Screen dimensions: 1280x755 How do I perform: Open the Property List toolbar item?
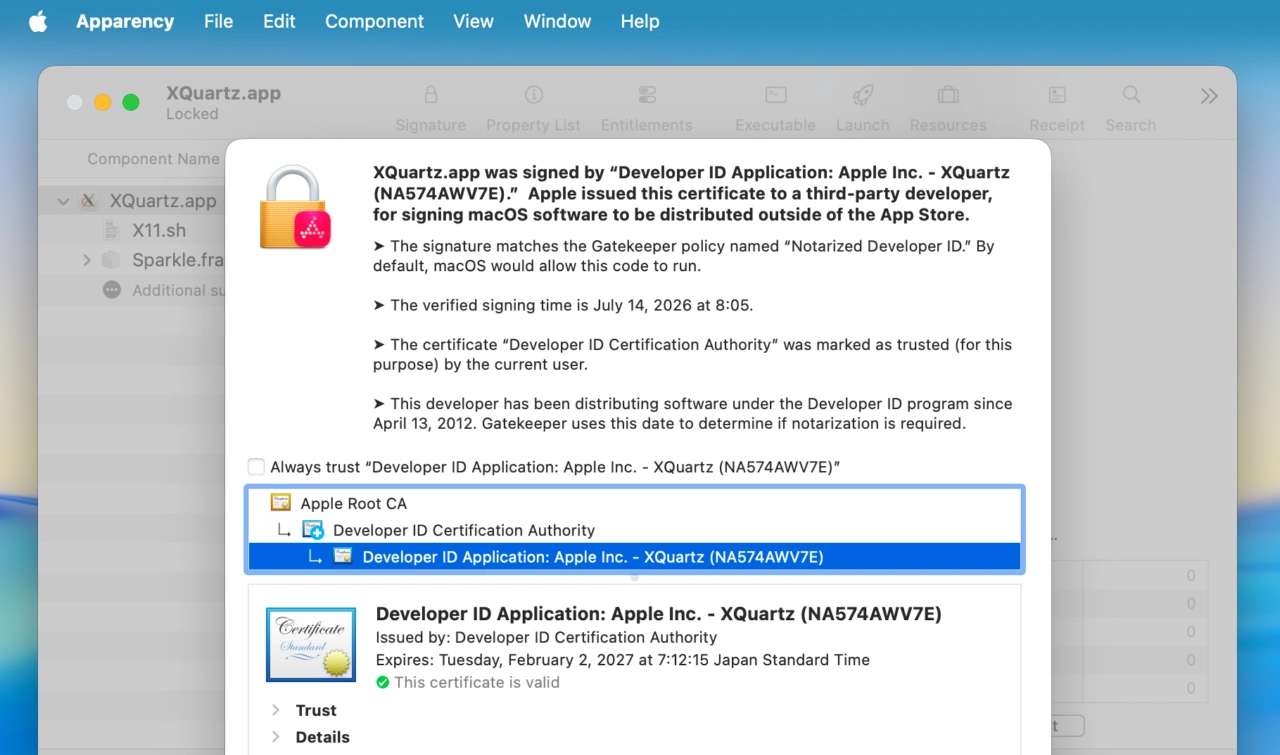(x=533, y=109)
